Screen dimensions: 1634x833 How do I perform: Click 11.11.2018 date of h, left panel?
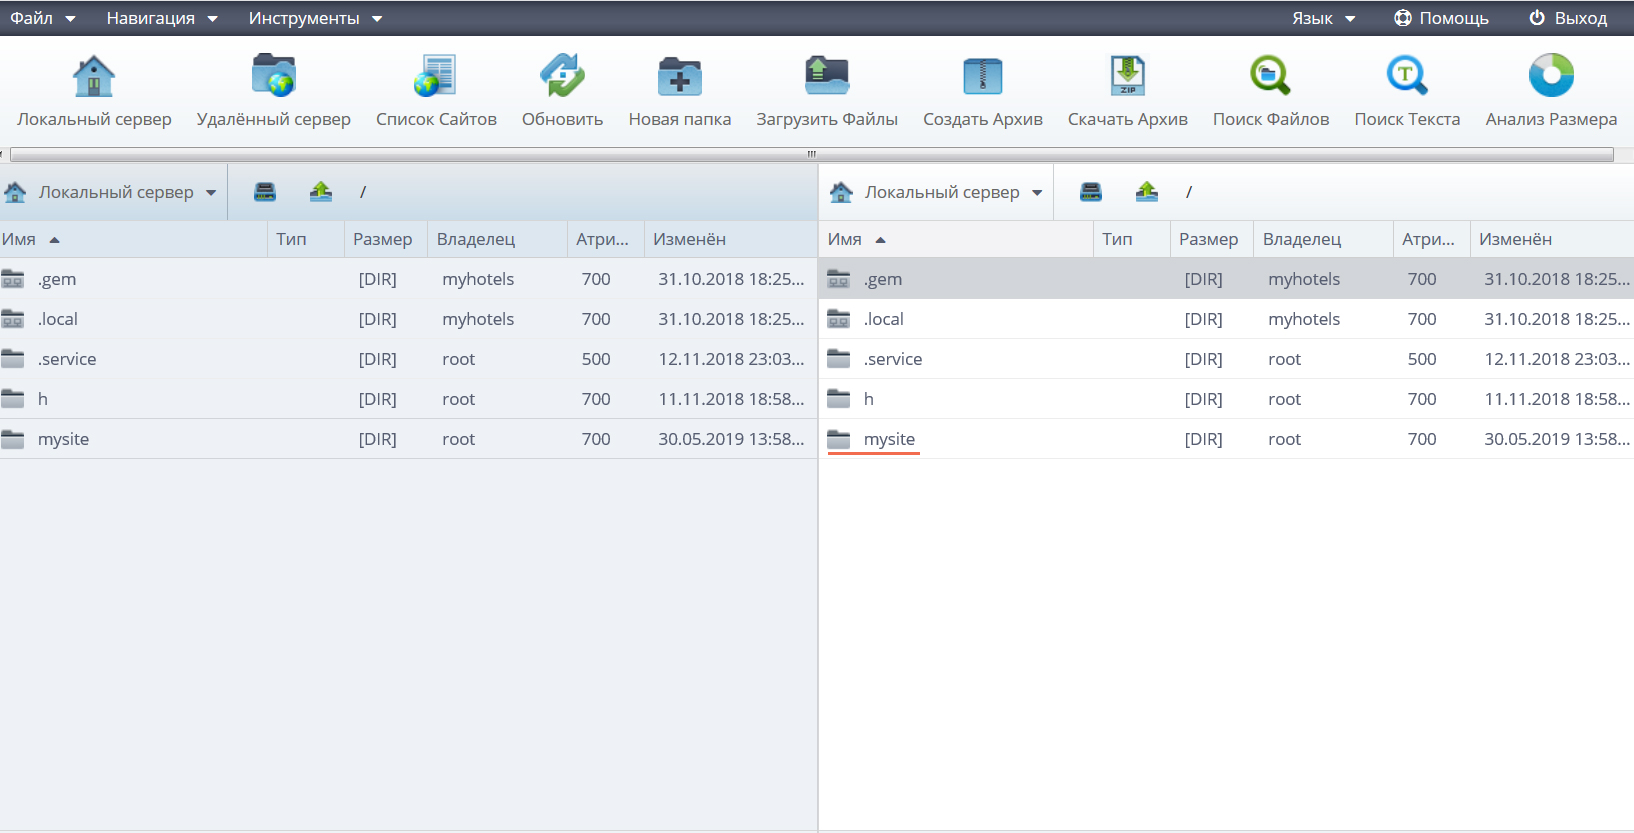tap(731, 399)
